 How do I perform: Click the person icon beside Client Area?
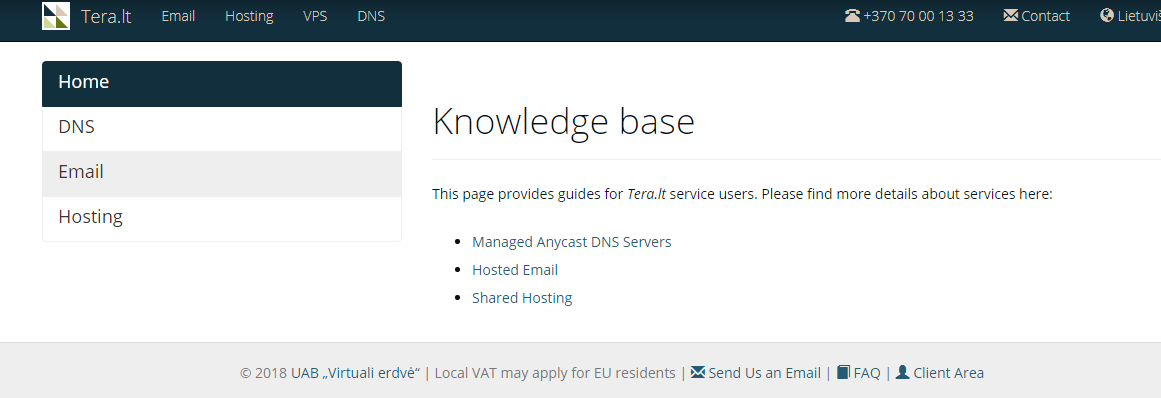tap(903, 372)
